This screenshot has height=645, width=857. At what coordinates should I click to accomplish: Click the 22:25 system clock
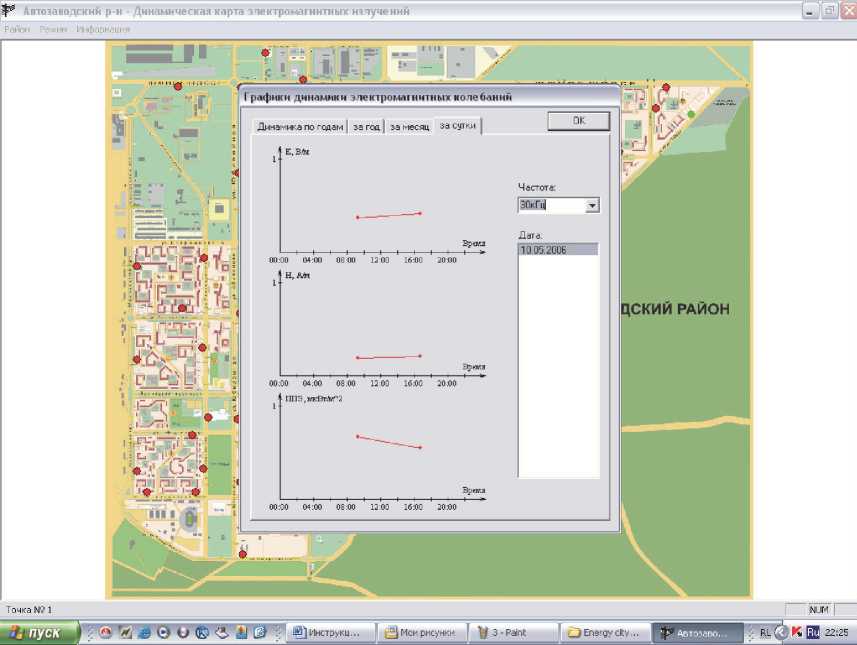click(836, 633)
